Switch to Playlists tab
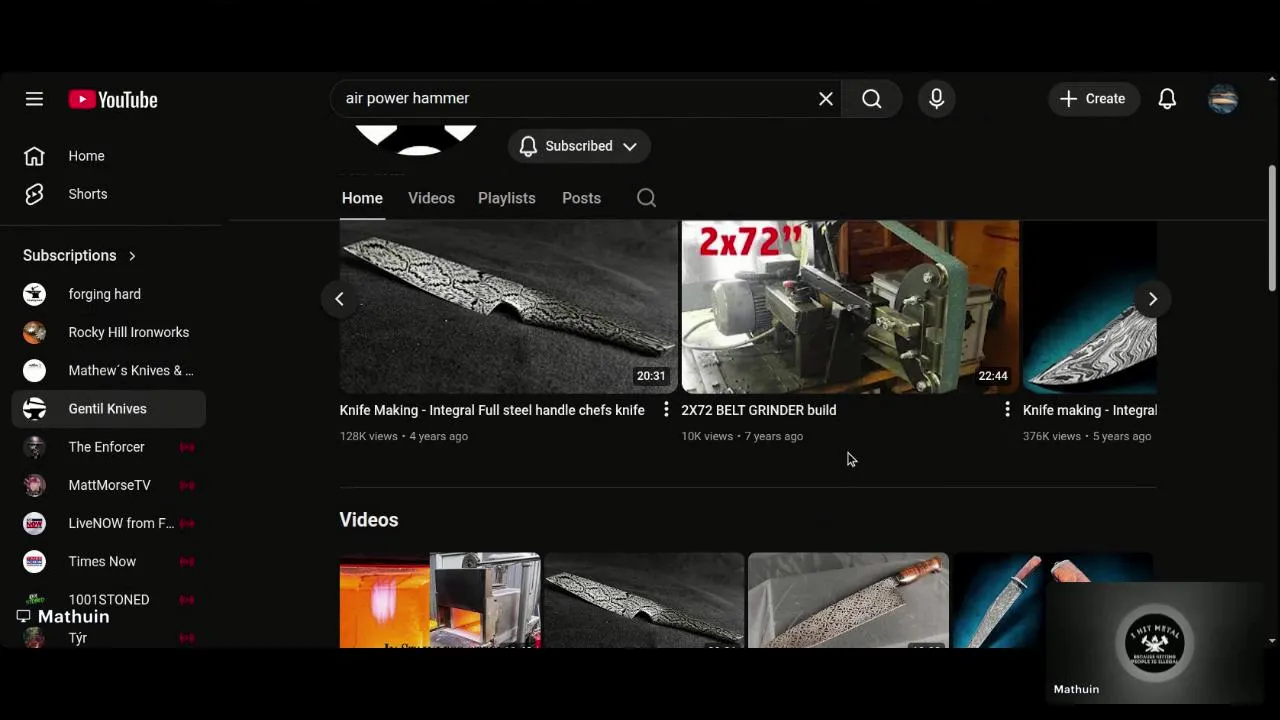The width and height of the screenshot is (1280, 720). click(x=507, y=198)
